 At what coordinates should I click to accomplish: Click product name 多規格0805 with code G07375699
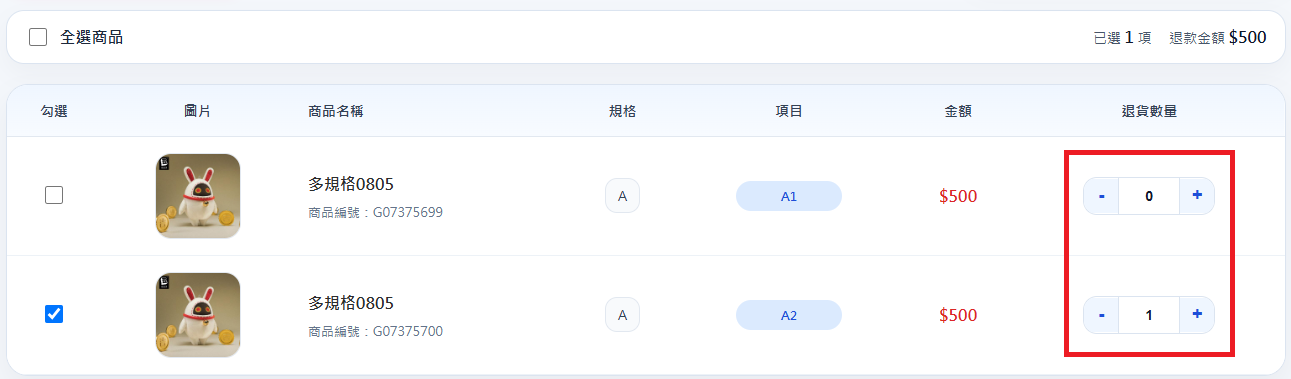coord(351,184)
